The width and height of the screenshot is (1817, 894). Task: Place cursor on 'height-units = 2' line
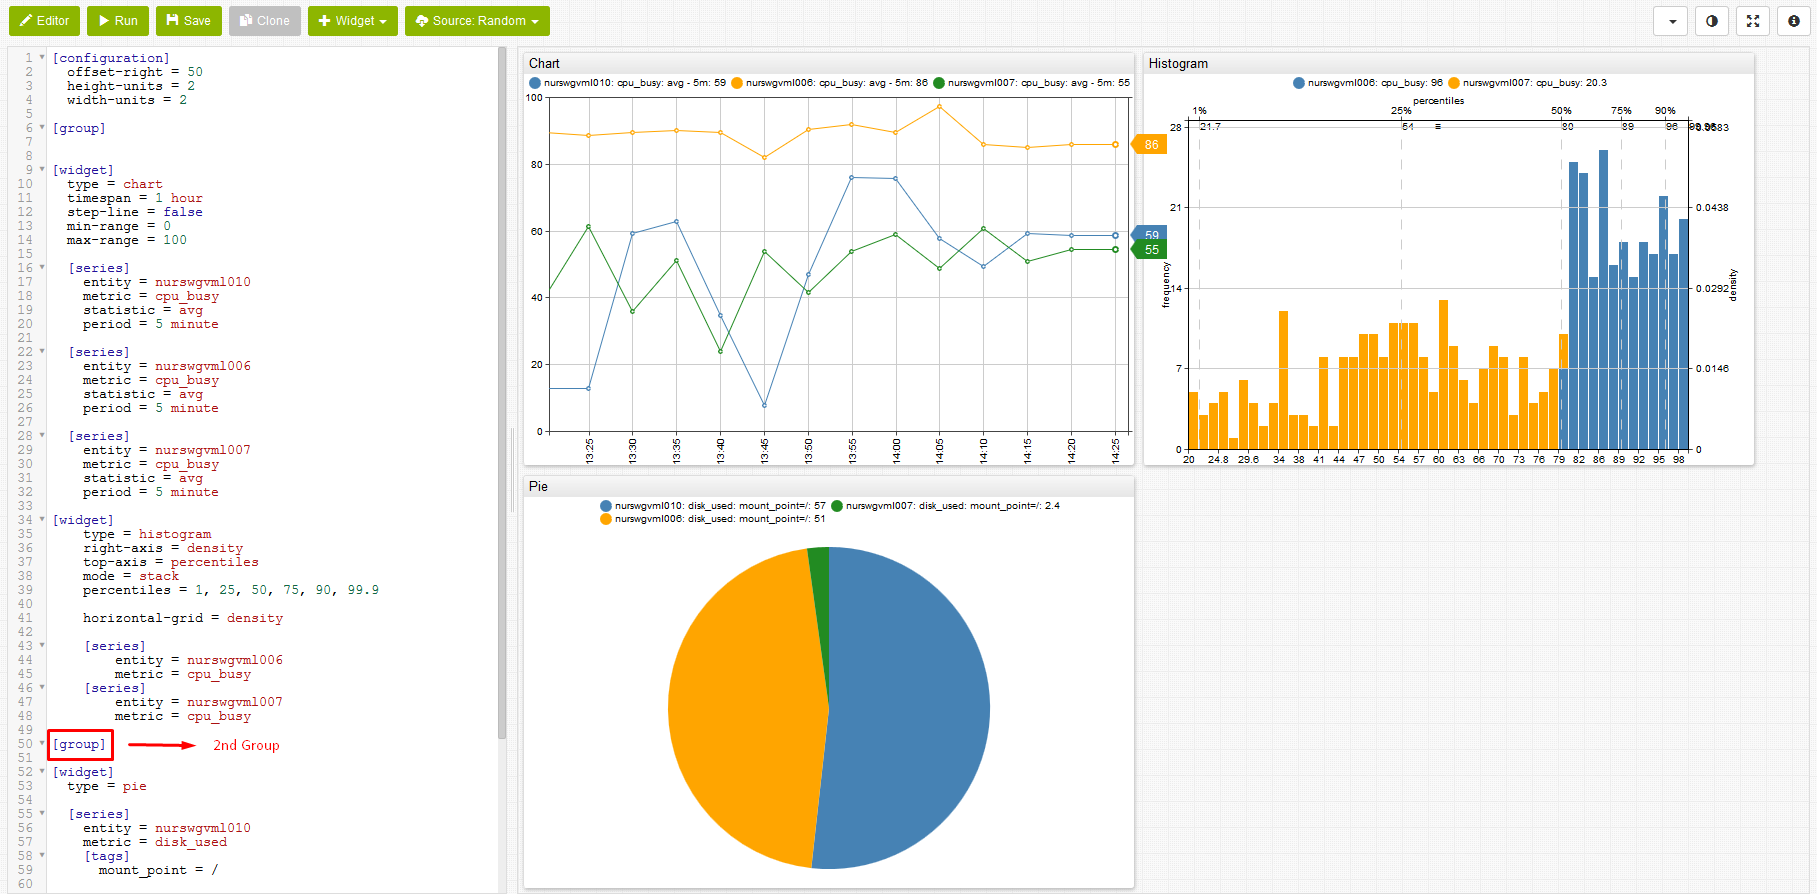pyautogui.click(x=131, y=86)
